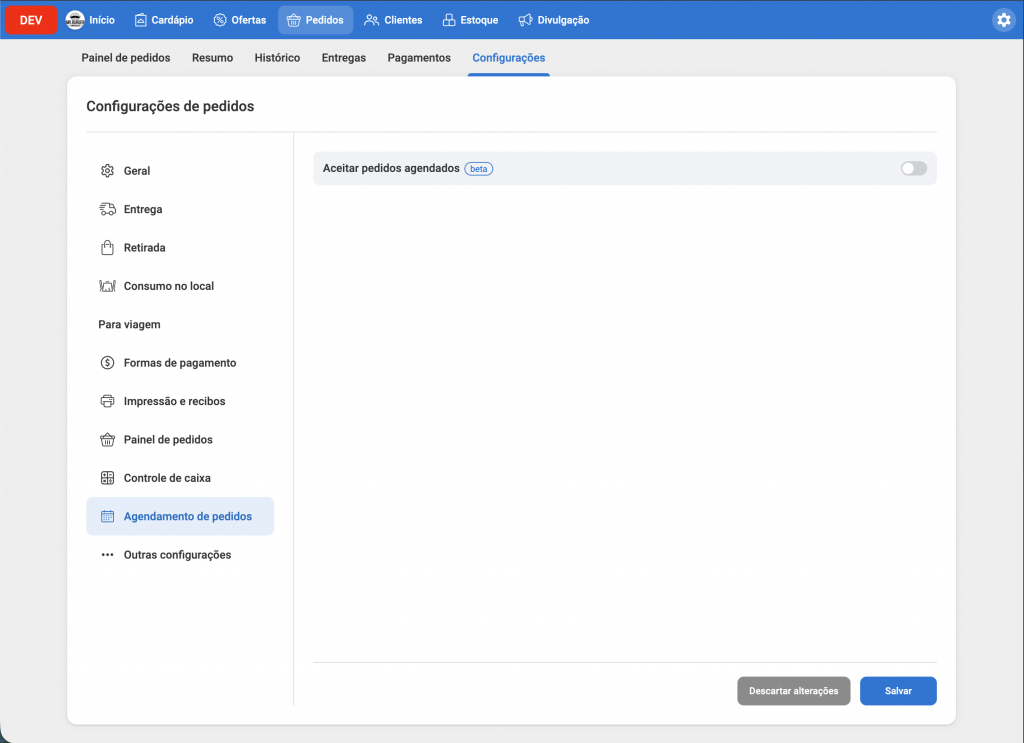Click the basket icon beside Painel de pedidos

point(107,440)
